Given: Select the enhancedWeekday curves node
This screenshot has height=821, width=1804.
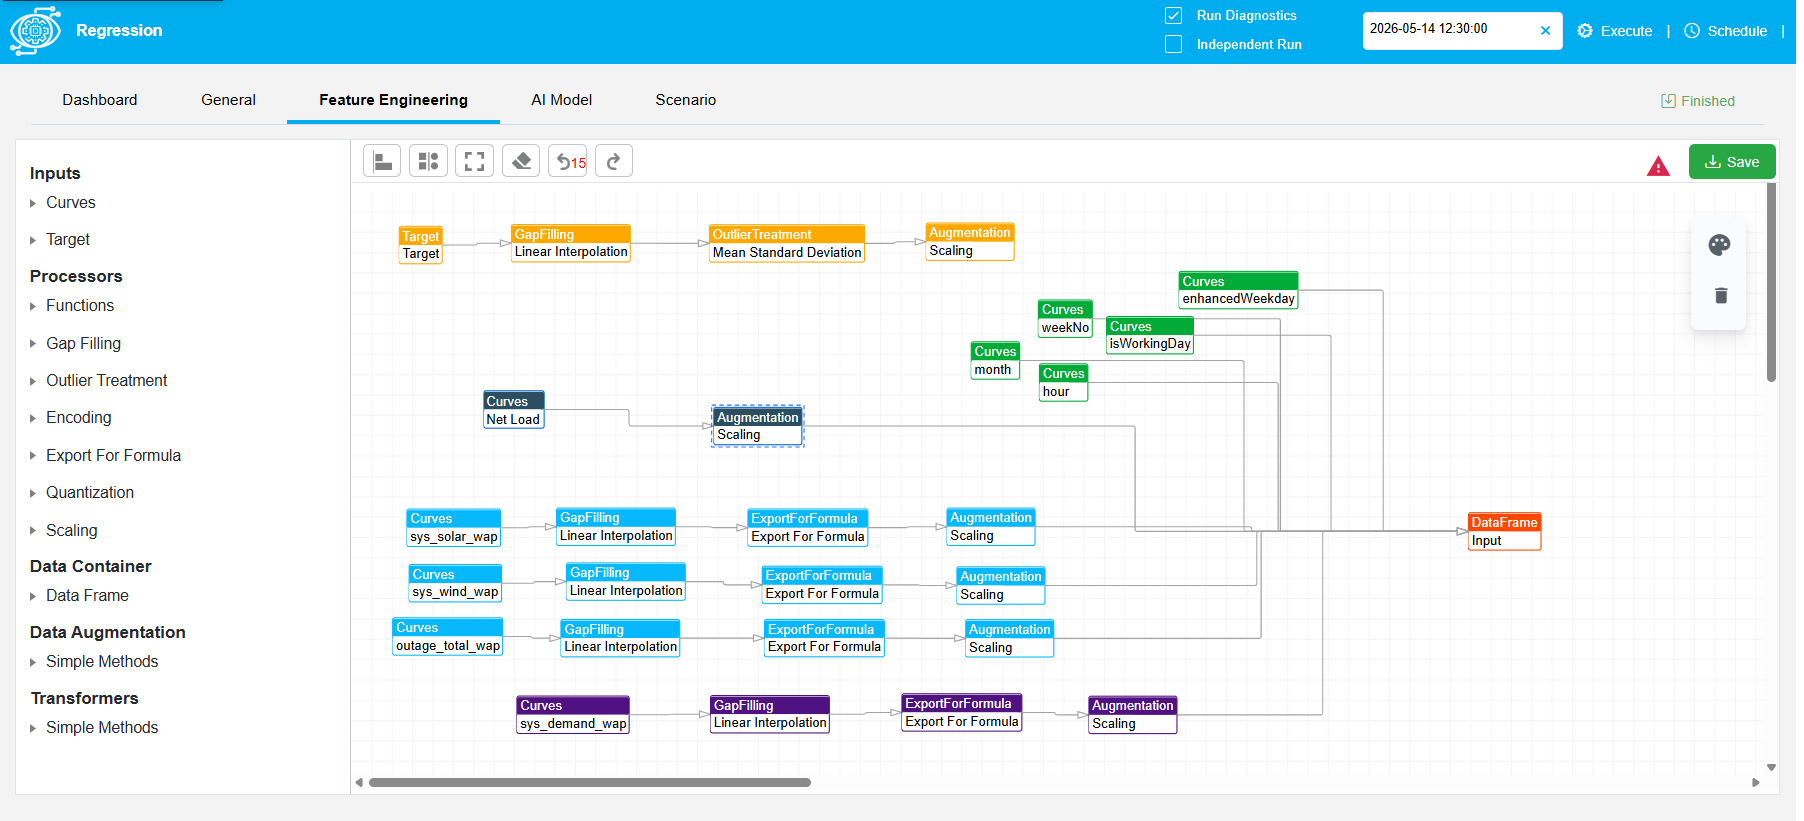Looking at the screenshot, I should point(1238,290).
